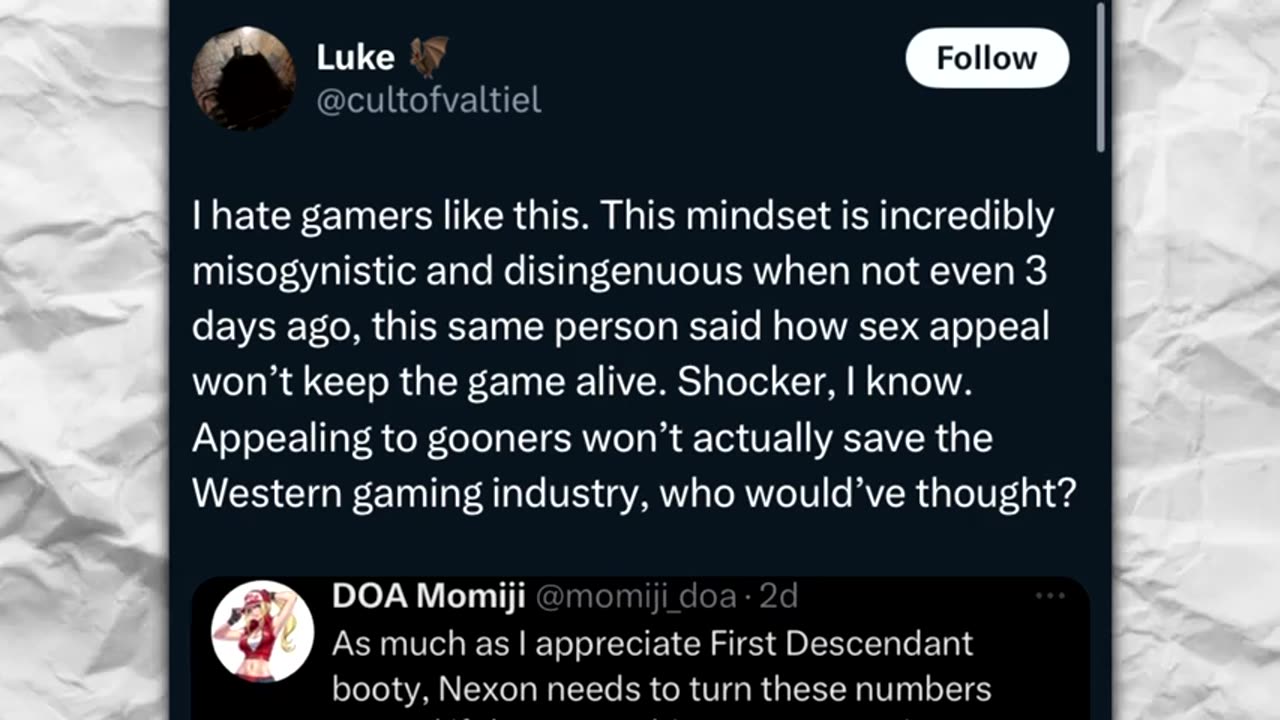Image resolution: width=1280 pixels, height=720 pixels.
Task: Click the tweet panel scrollbar thumb
Action: 1101,80
